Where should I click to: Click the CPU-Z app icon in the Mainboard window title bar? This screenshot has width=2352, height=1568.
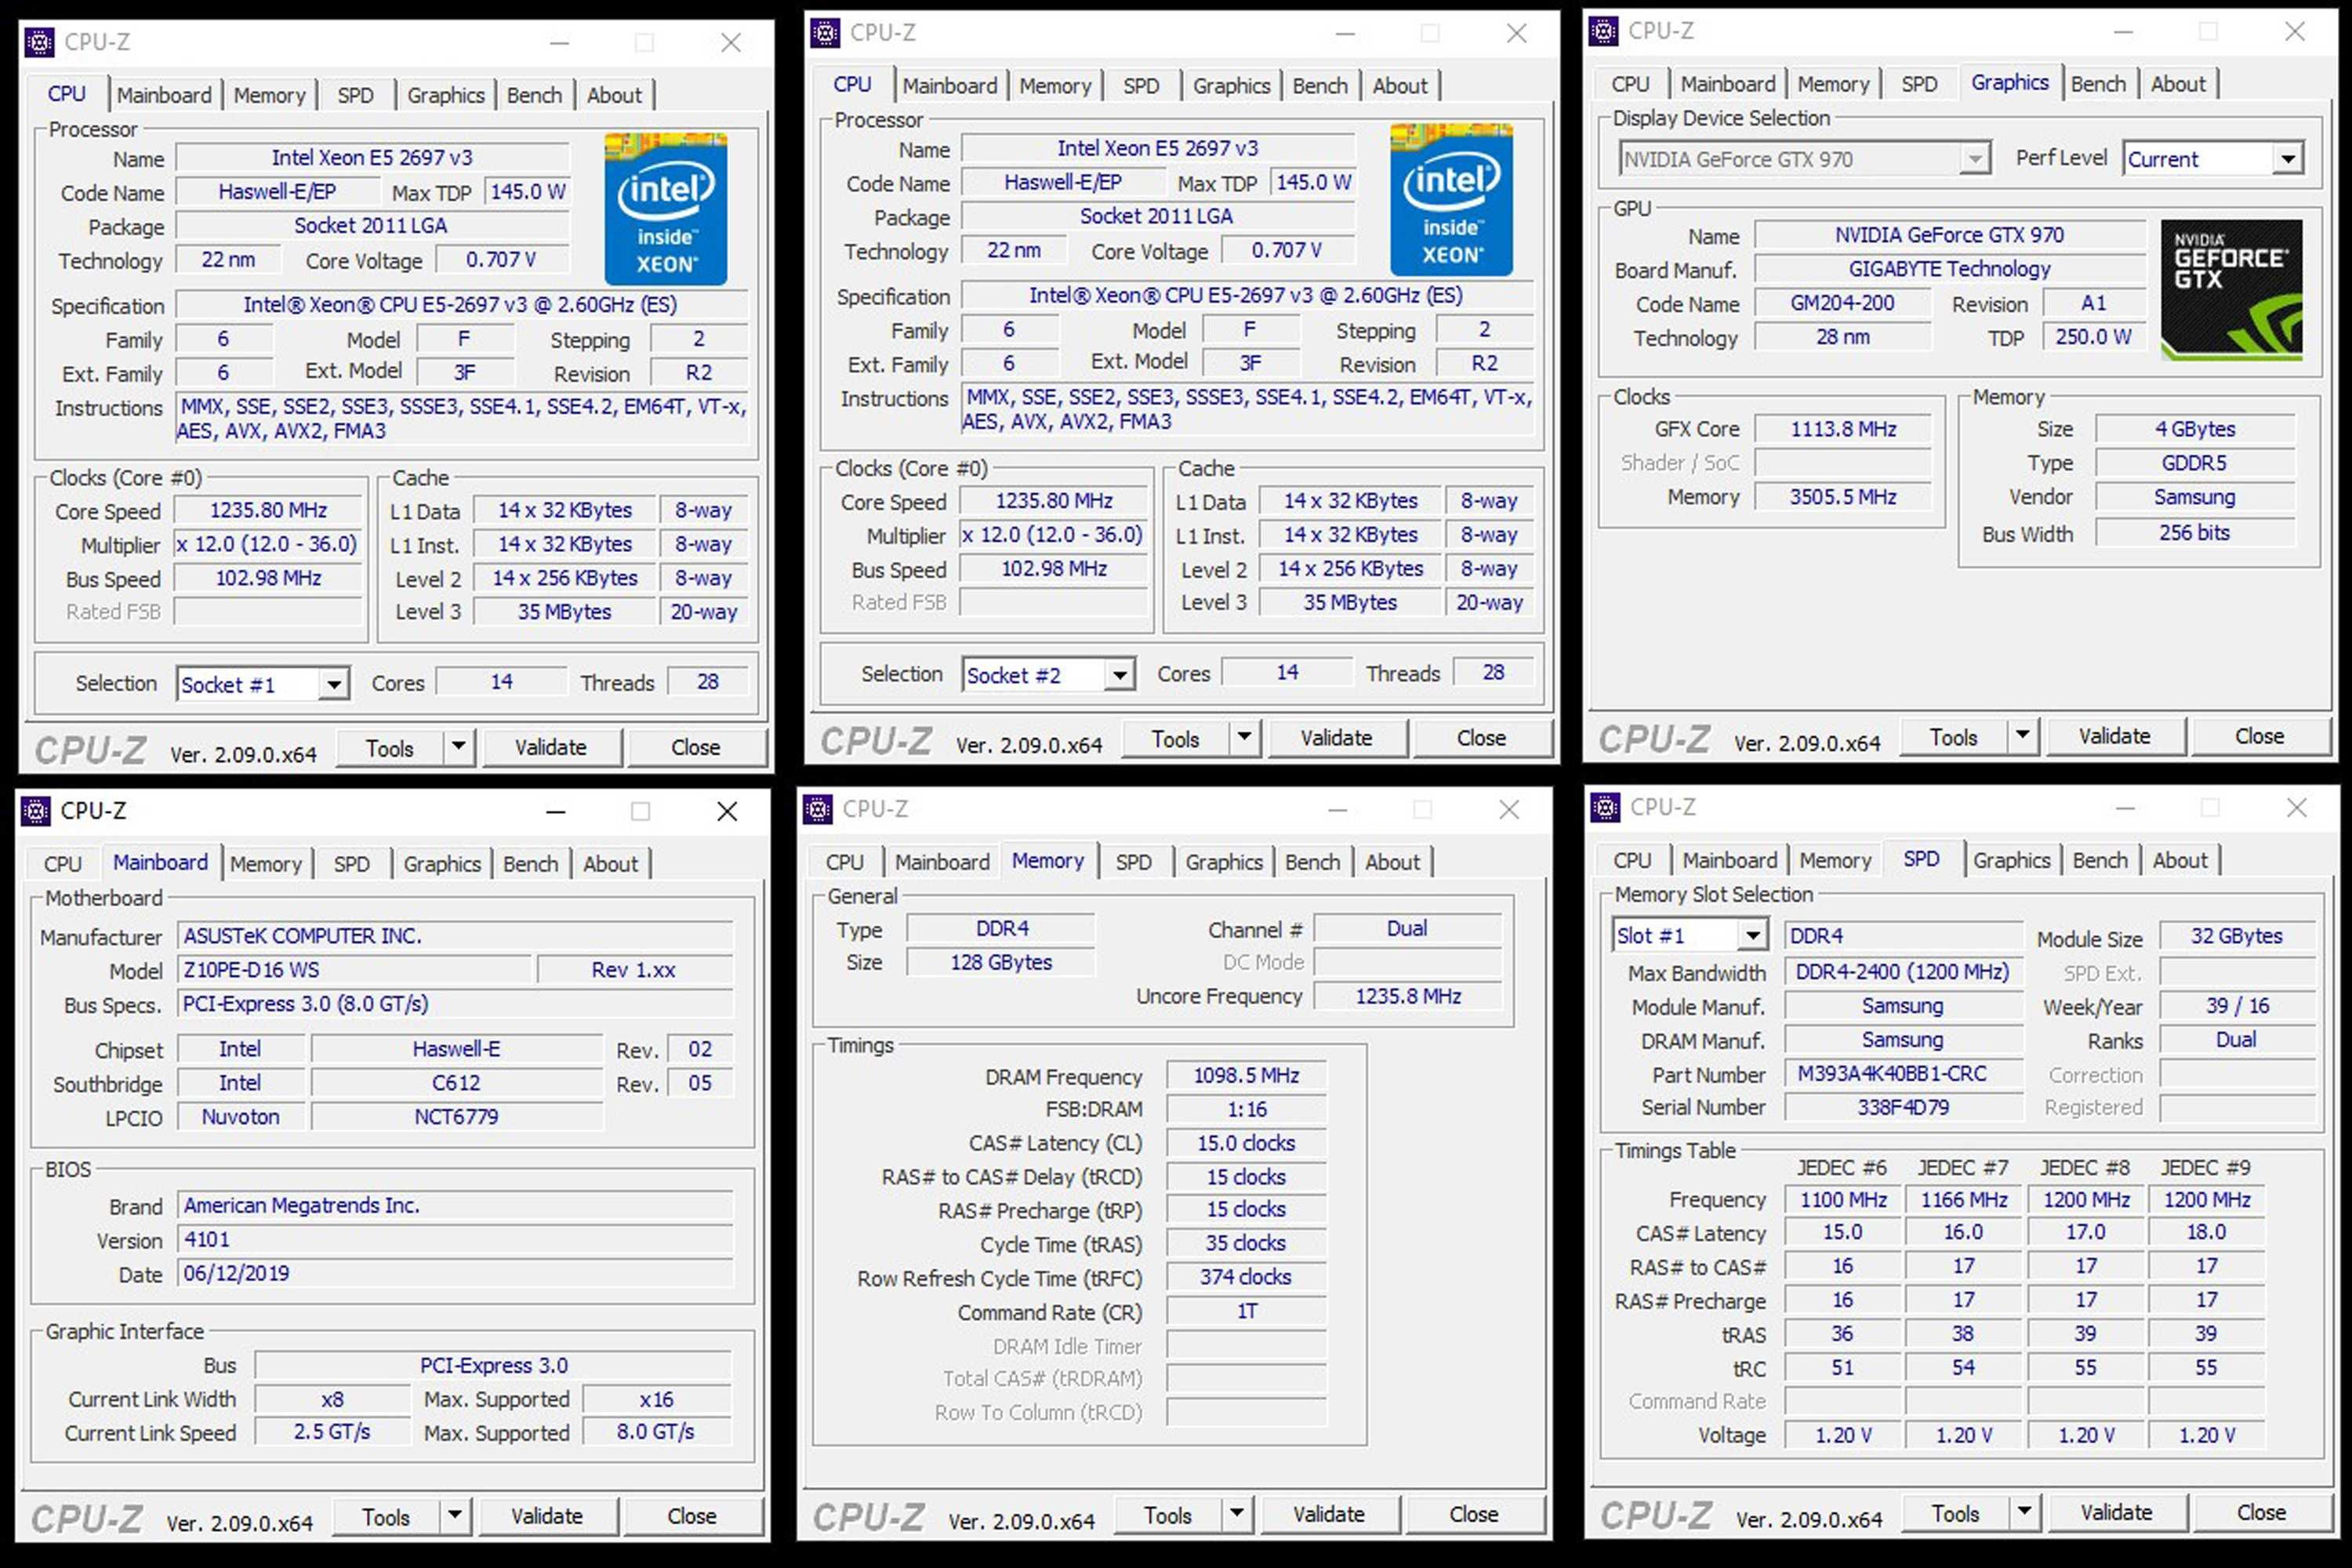tap(35, 810)
